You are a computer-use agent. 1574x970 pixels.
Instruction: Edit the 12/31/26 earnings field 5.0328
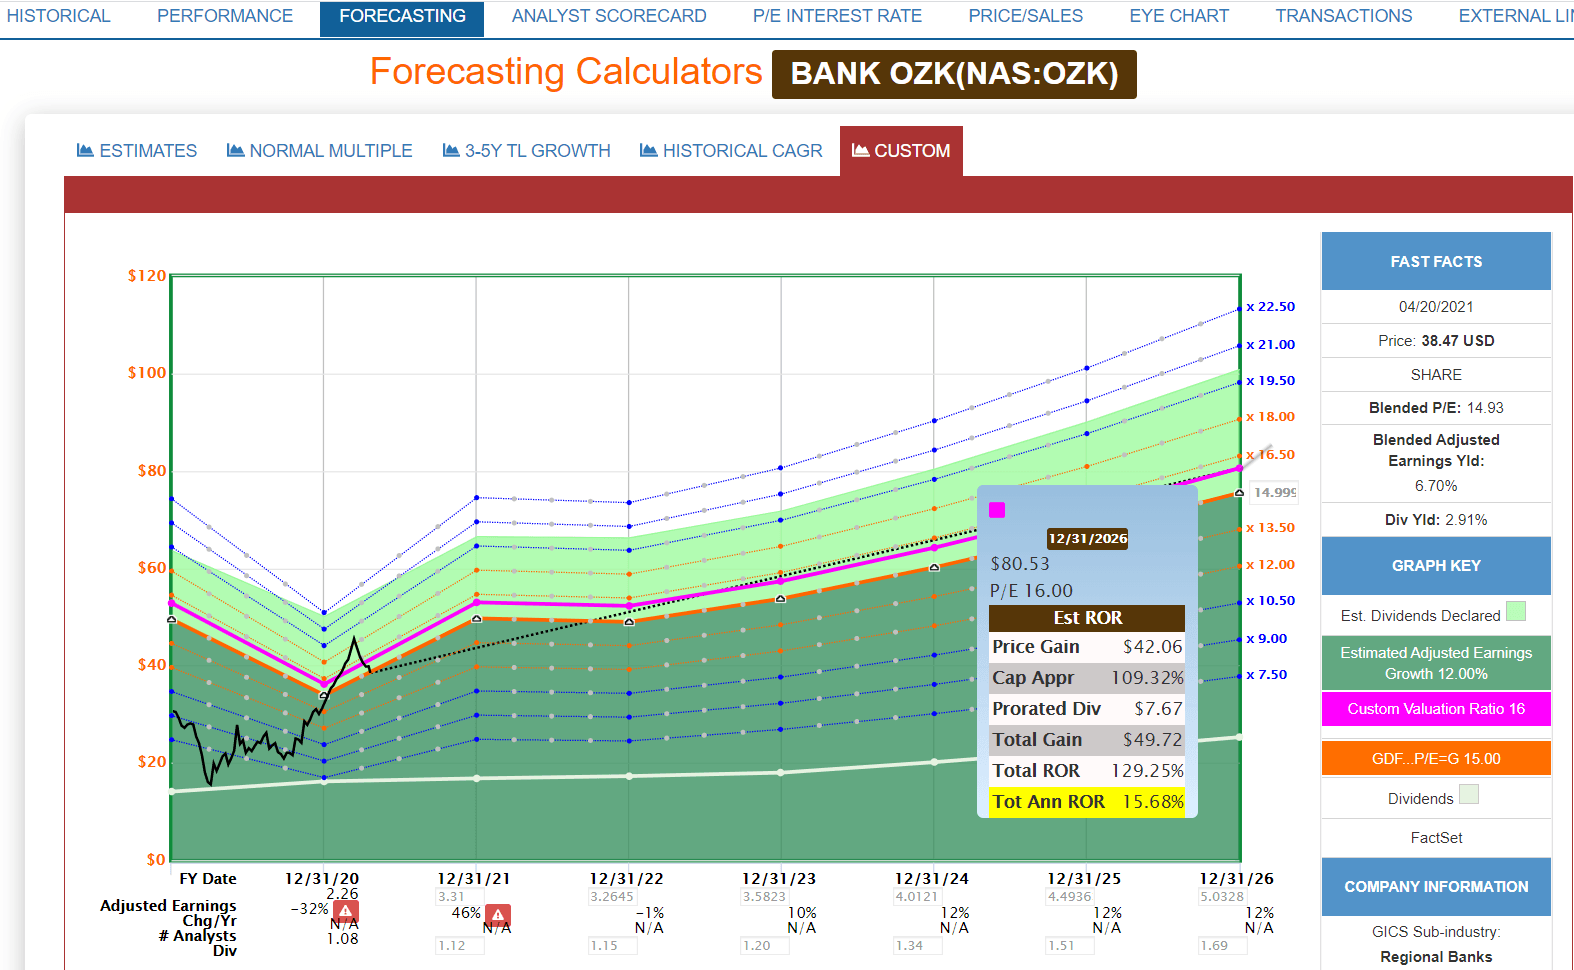tap(1222, 897)
